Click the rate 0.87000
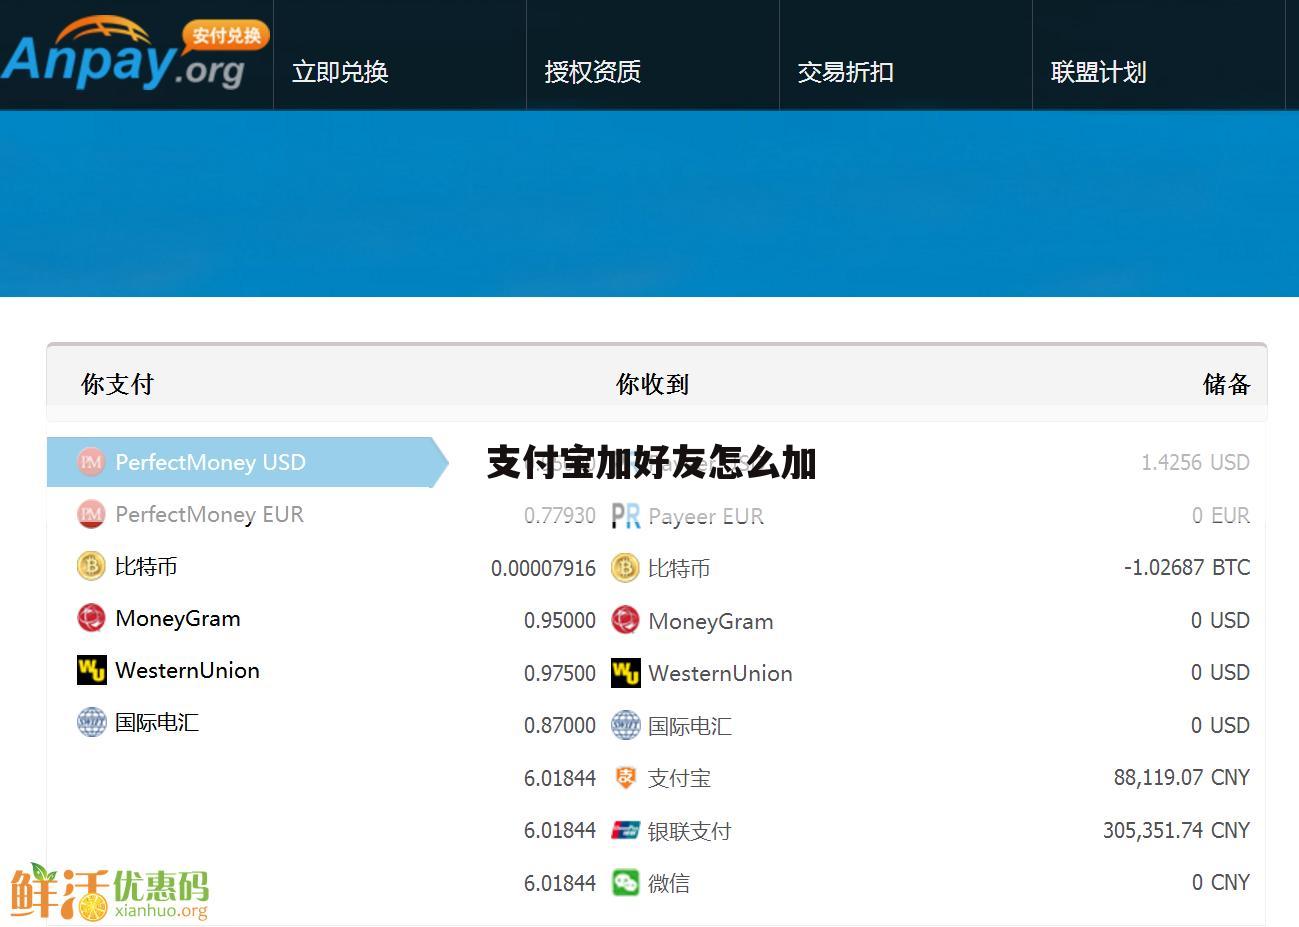The image size is (1299, 927). (x=560, y=725)
